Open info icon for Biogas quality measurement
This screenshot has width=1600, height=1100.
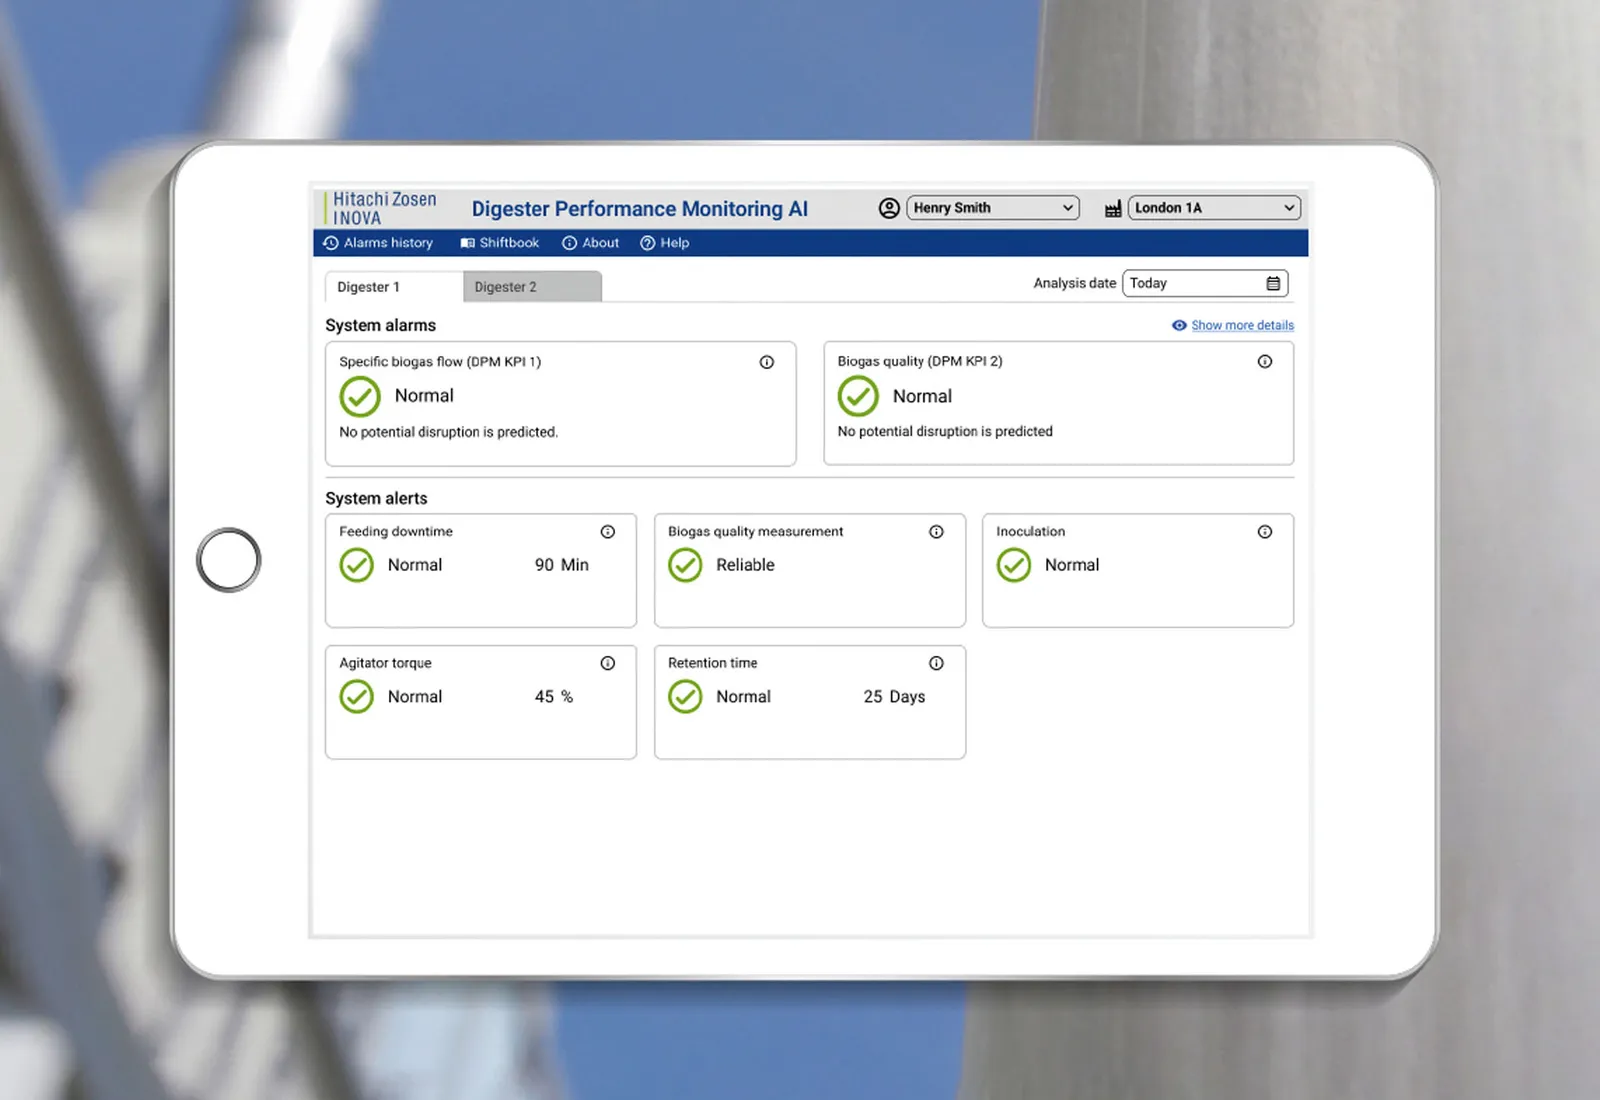pos(936,532)
